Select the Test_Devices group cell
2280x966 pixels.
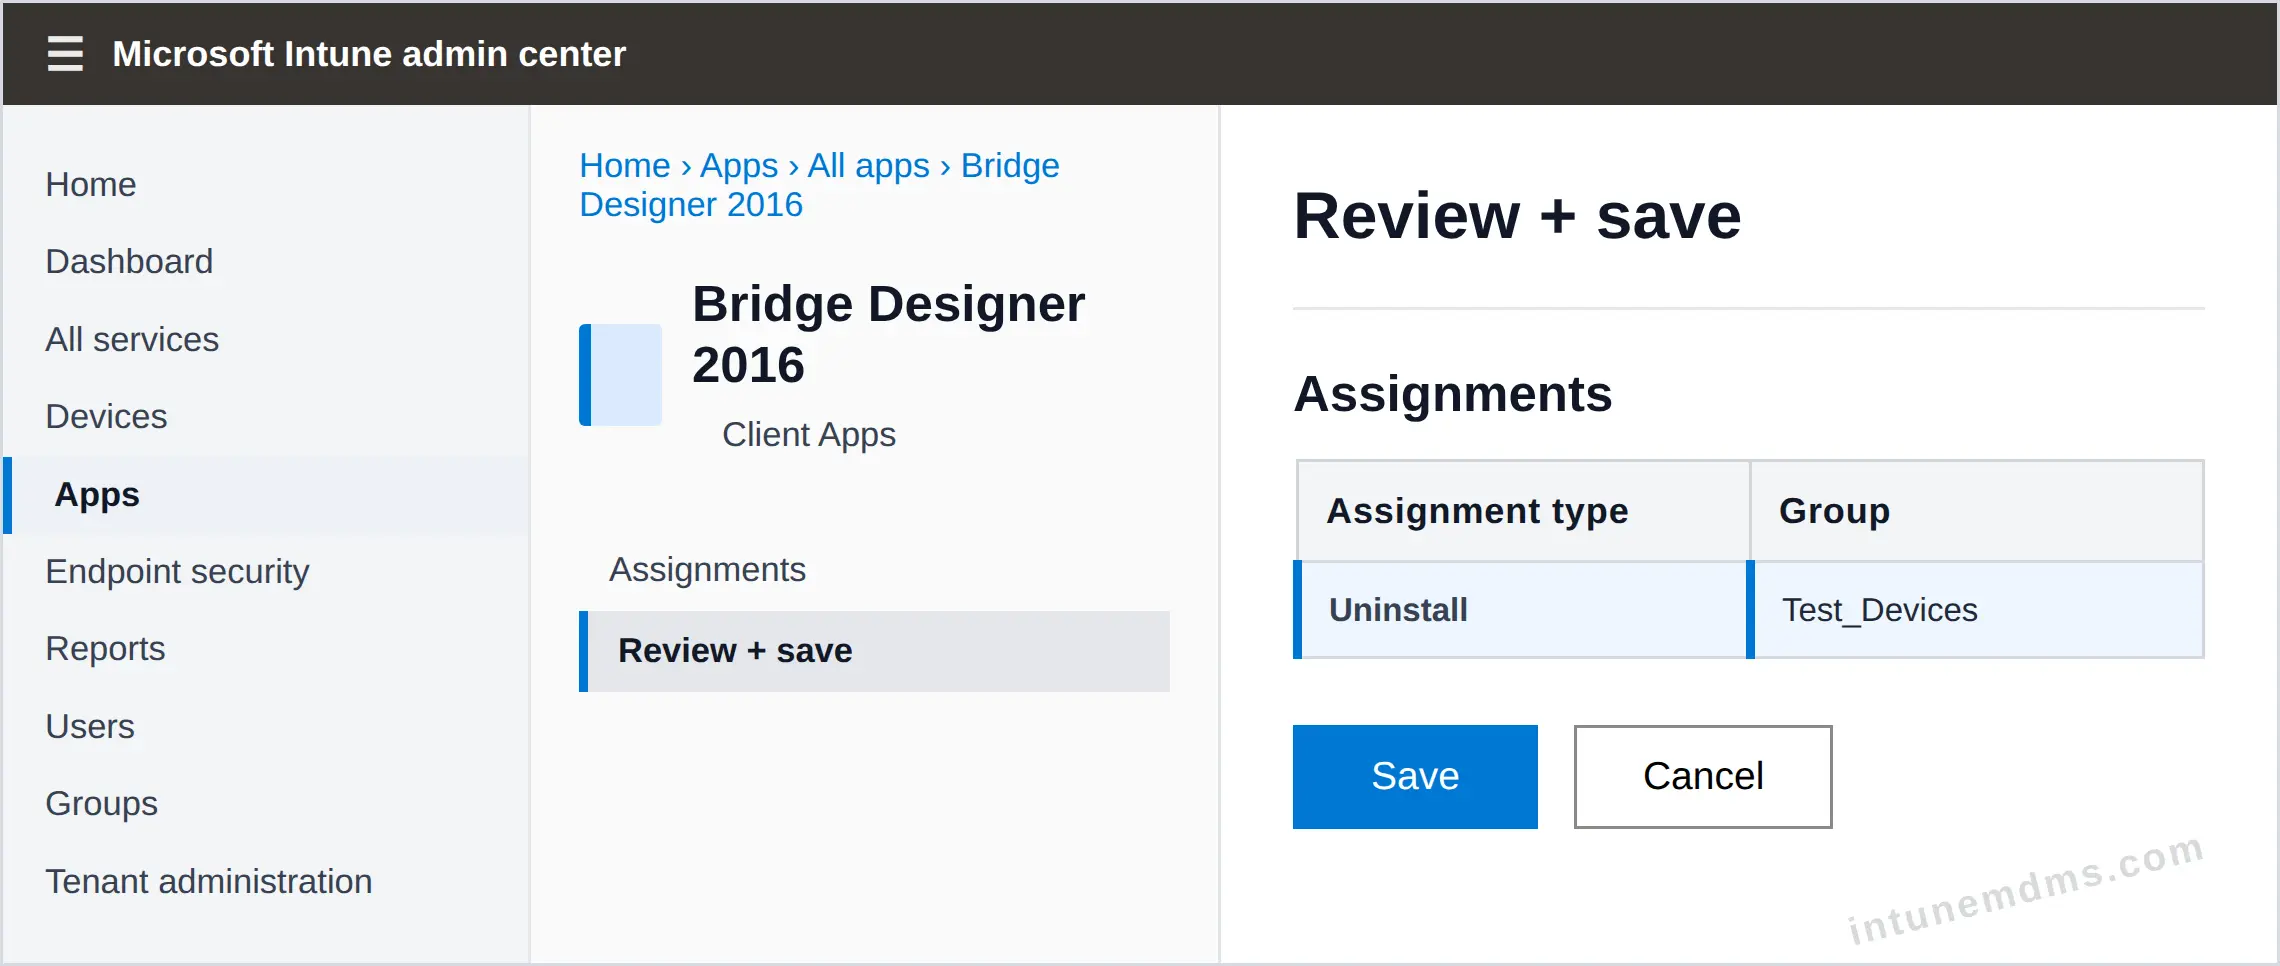1975,610
